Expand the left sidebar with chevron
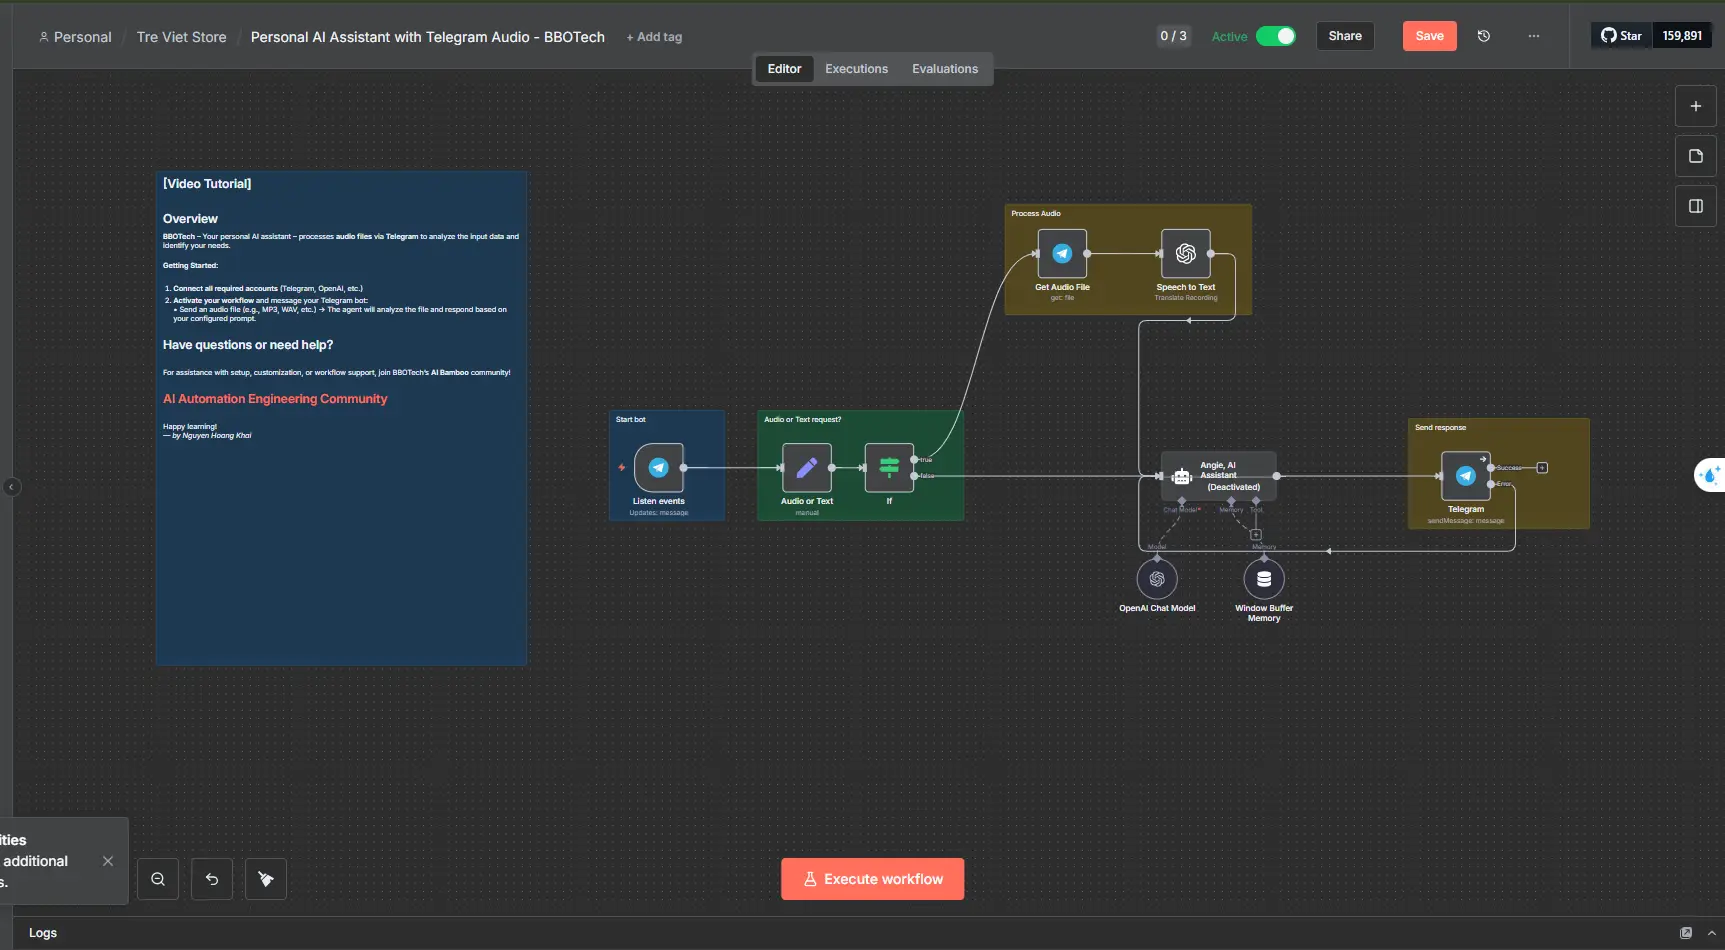Image resolution: width=1725 pixels, height=950 pixels. point(11,487)
